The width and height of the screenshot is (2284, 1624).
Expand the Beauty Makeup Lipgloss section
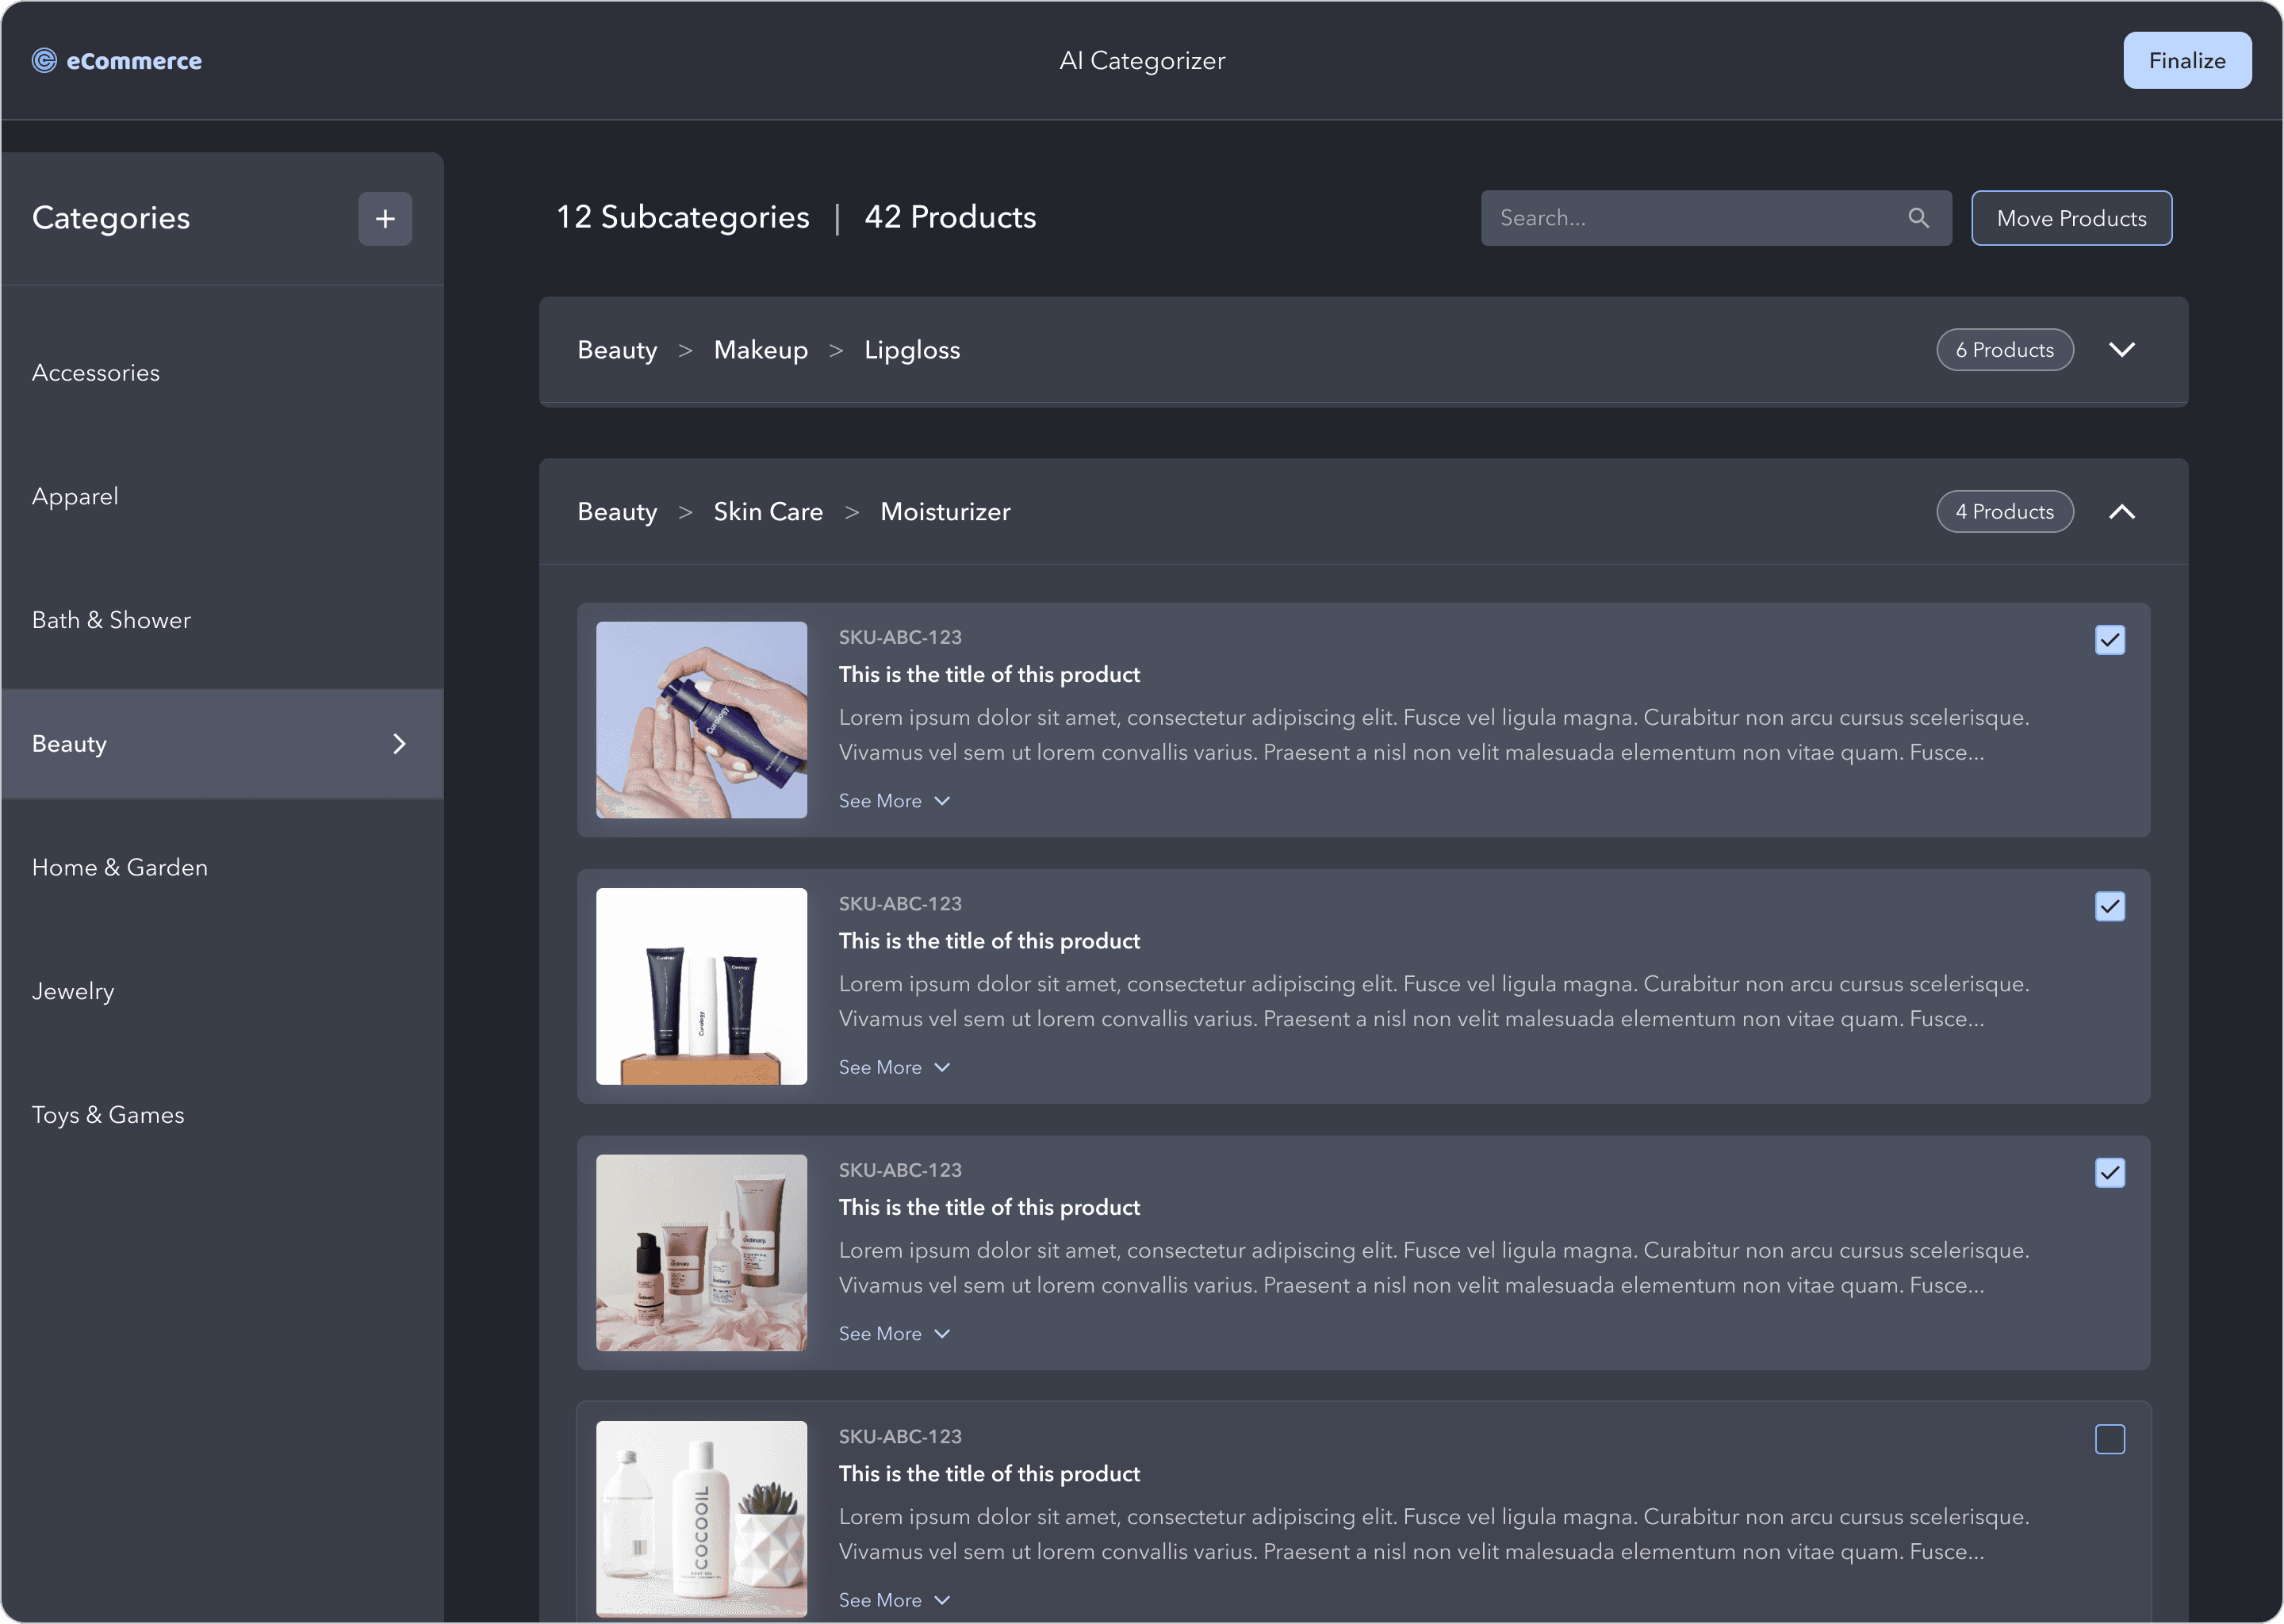tap(2121, 350)
